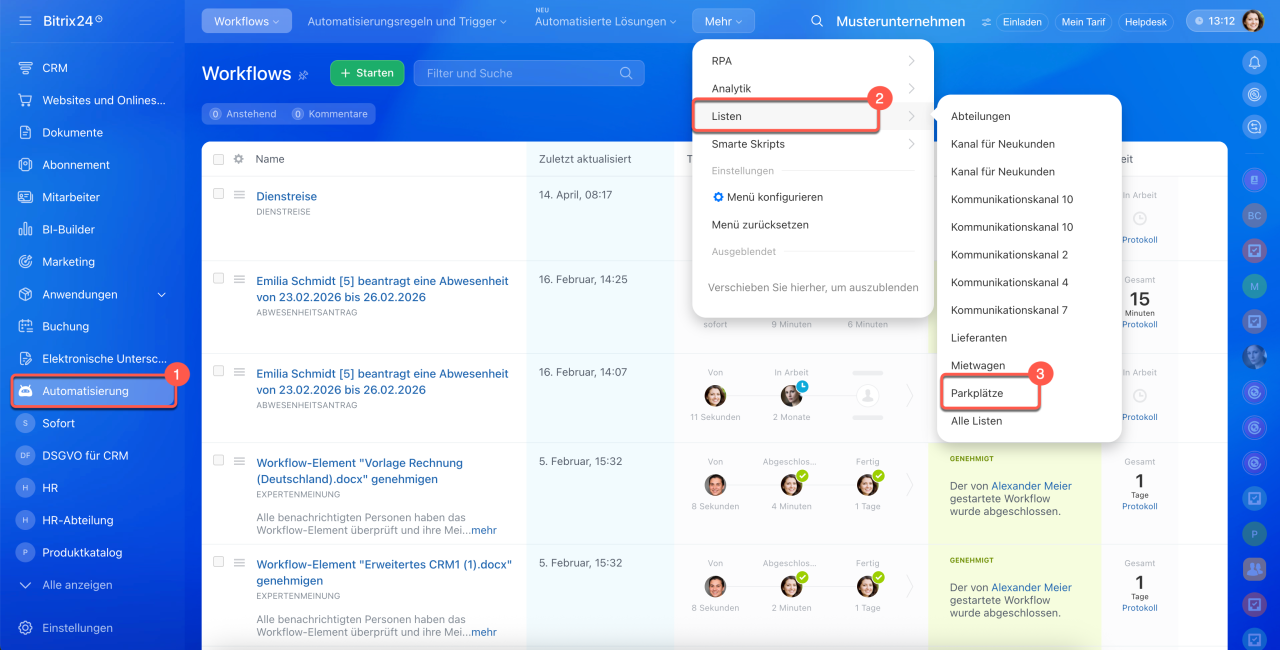Click the Filter und Suche input field
1280x650 pixels.
pyautogui.click(x=520, y=73)
